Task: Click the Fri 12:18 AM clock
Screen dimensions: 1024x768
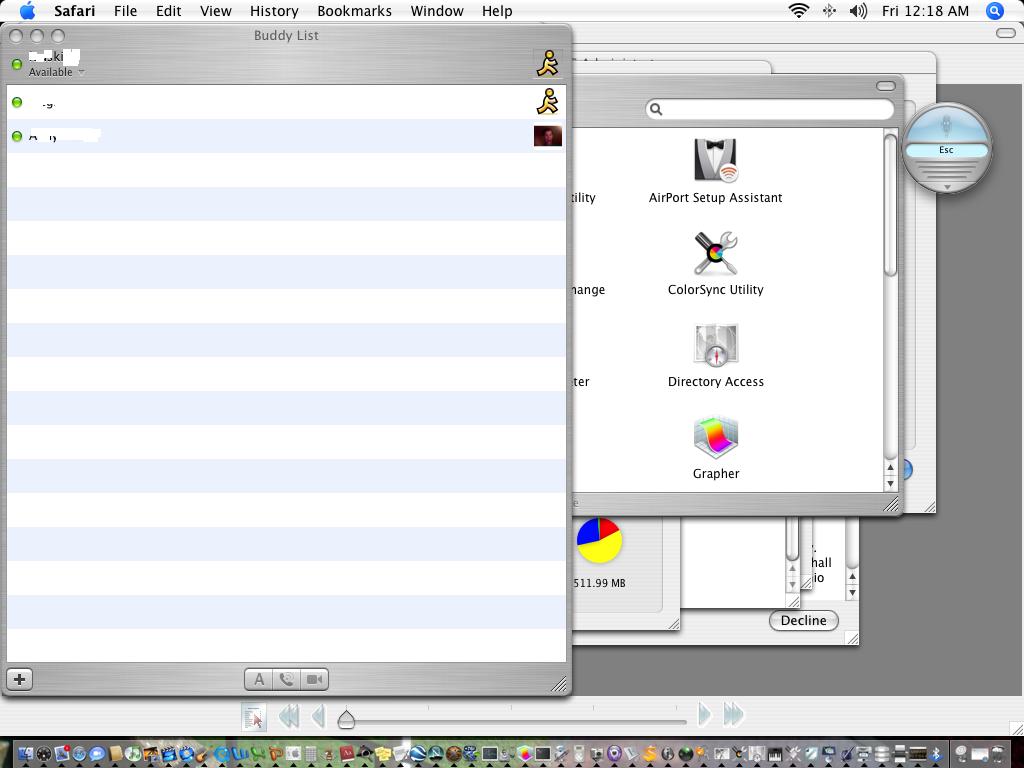Action: click(925, 11)
